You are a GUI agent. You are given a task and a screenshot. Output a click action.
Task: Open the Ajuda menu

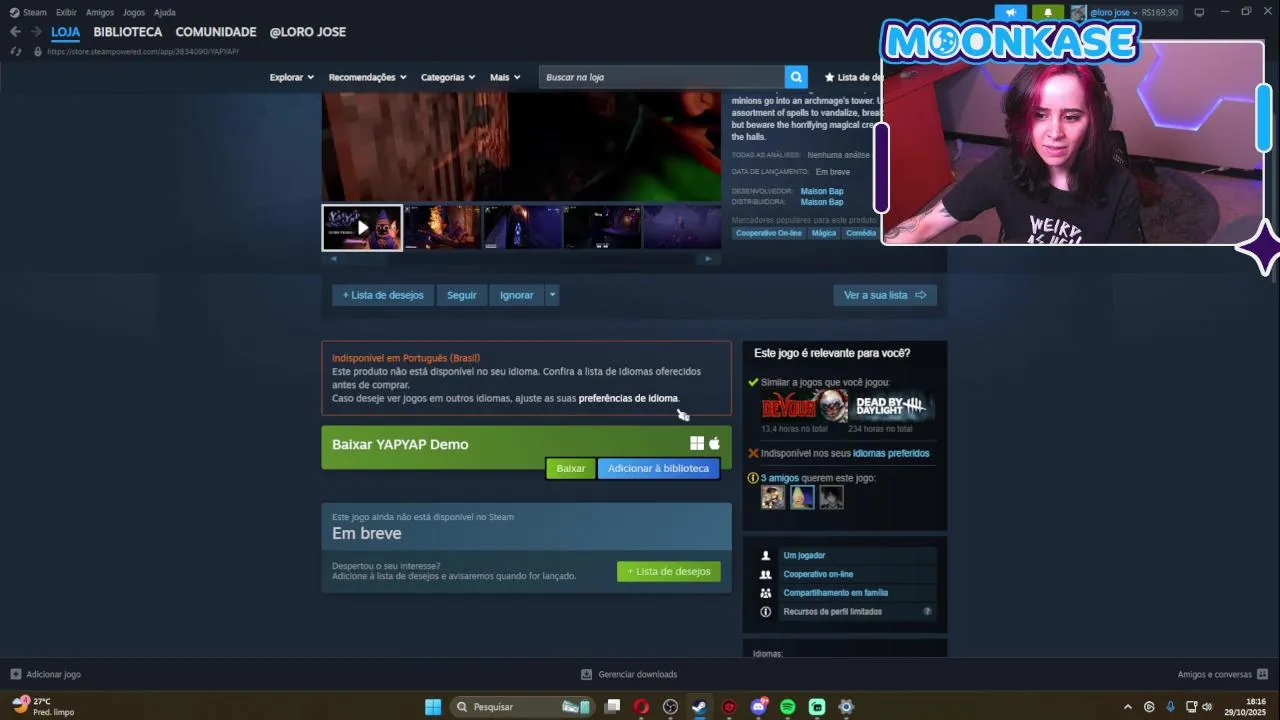click(x=165, y=12)
